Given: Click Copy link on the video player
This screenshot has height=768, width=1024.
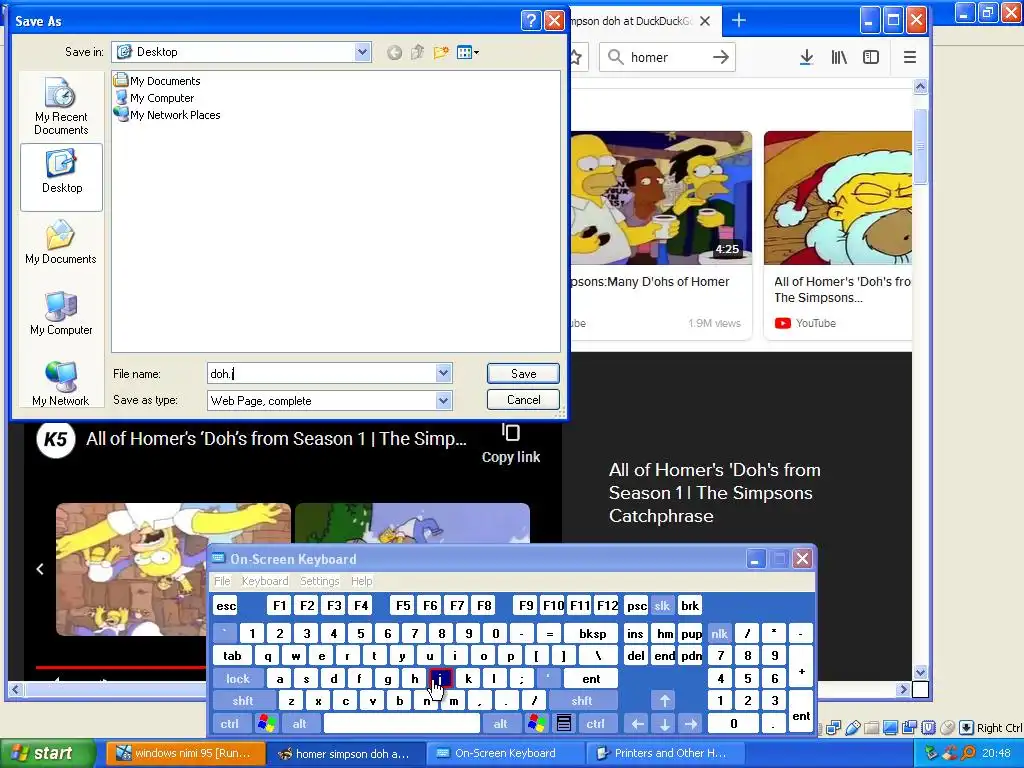Looking at the screenshot, I should (x=511, y=444).
